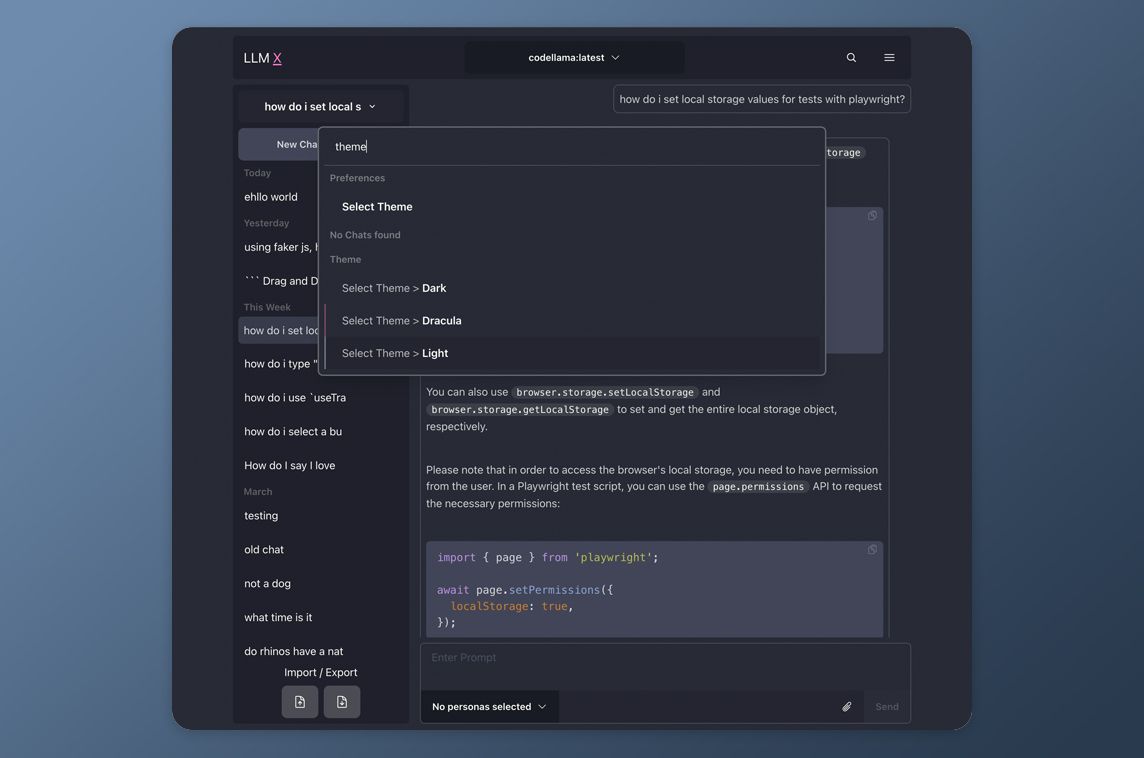Copy the setPermissions code block via copy icon
Image resolution: width=1144 pixels, height=758 pixels.
872,550
